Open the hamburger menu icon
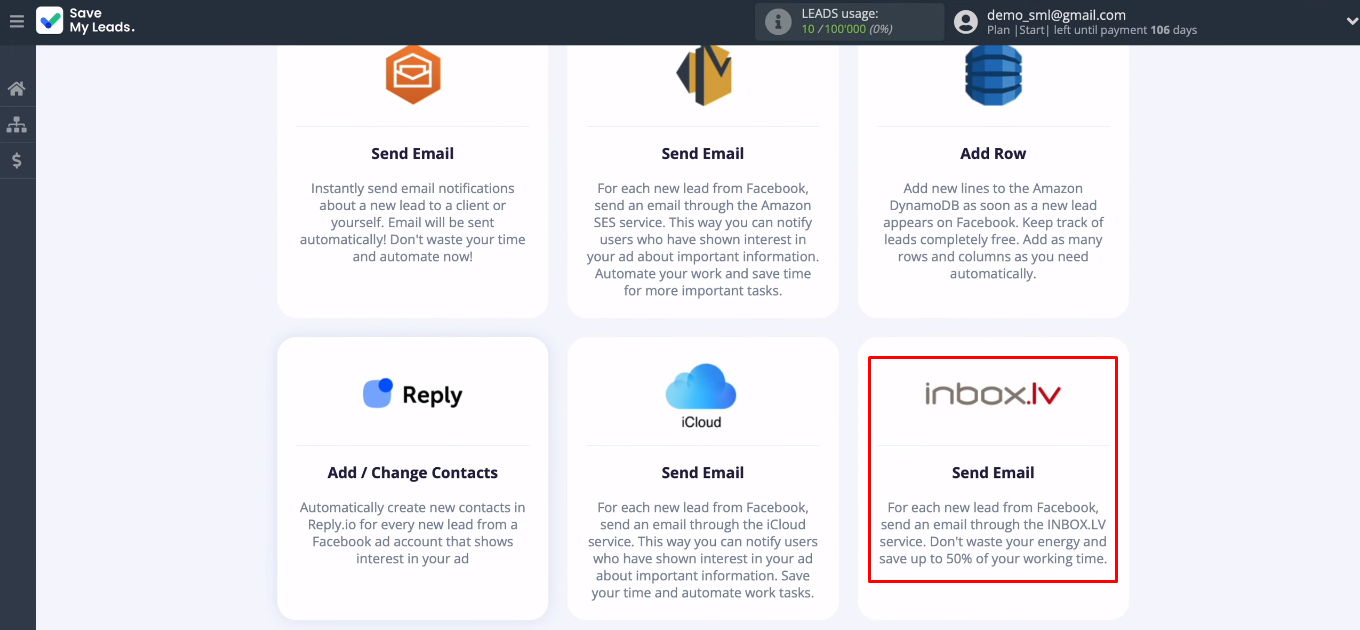The width and height of the screenshot is (1360, 630). click(x=16, y=21)
